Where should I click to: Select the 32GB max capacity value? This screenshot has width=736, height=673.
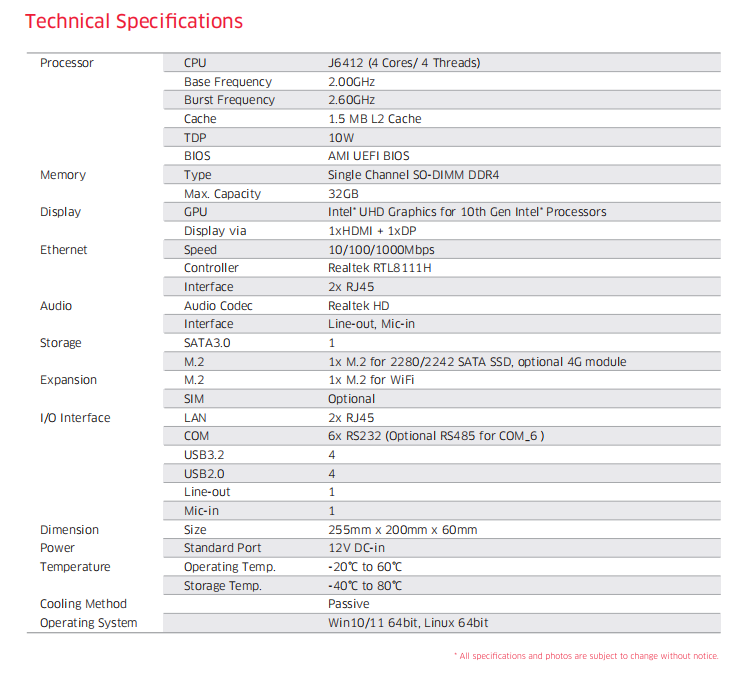(343, 194)
